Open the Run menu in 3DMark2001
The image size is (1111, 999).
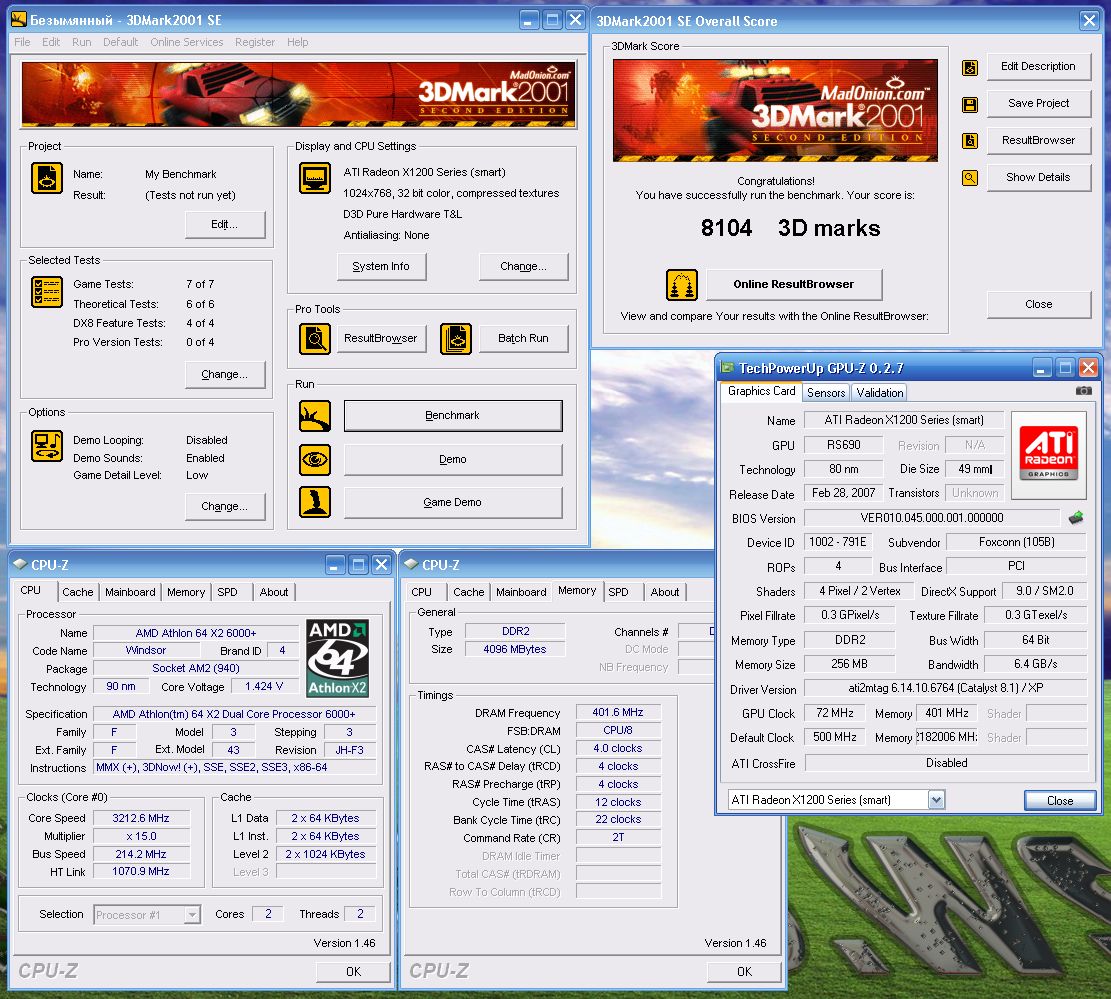[81, 42]
